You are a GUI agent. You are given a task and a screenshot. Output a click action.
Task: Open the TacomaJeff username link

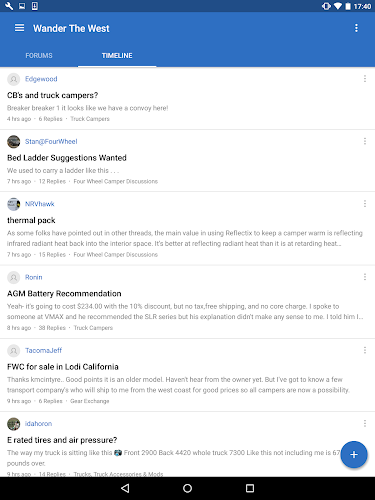(x=43, y=351)
